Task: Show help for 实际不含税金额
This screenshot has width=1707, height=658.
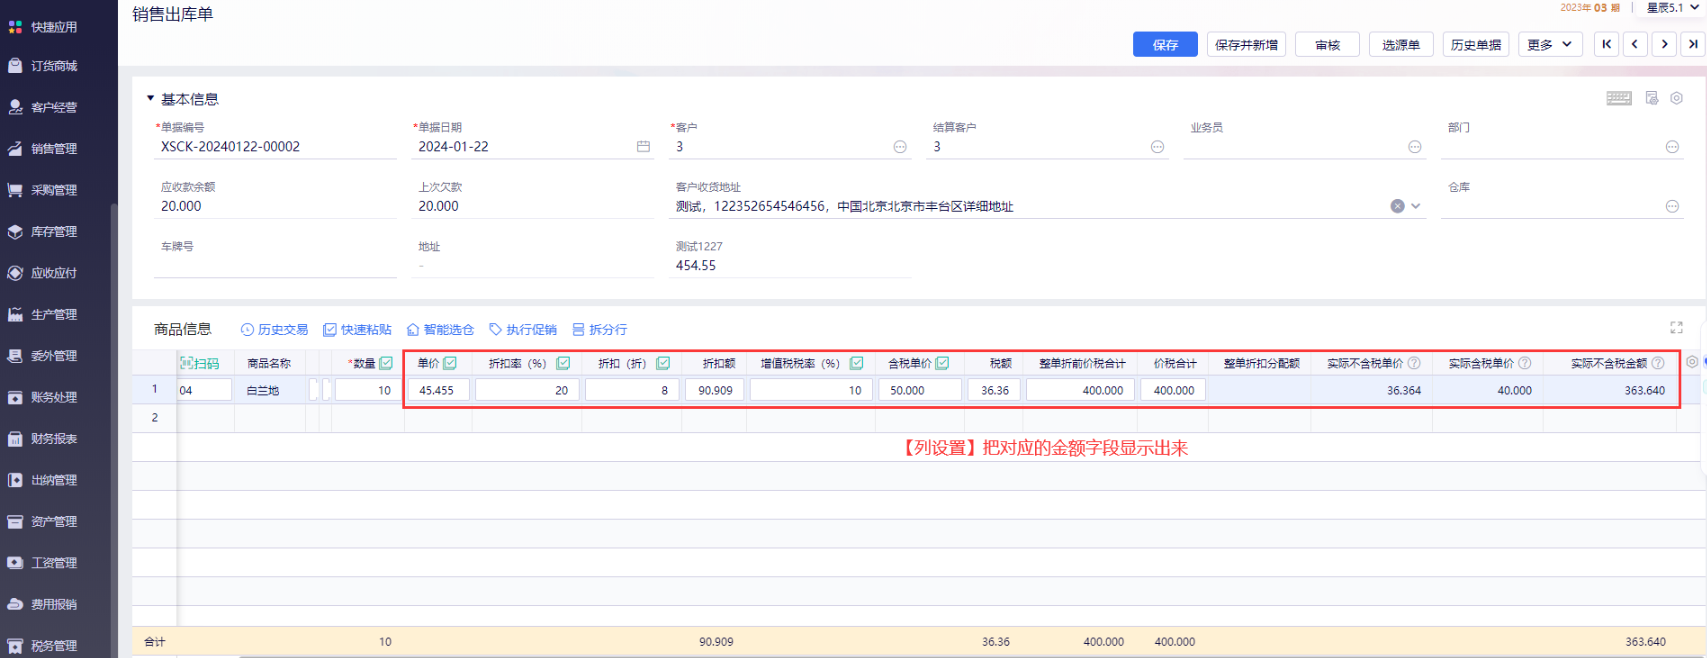Action: coord(1658,363)
